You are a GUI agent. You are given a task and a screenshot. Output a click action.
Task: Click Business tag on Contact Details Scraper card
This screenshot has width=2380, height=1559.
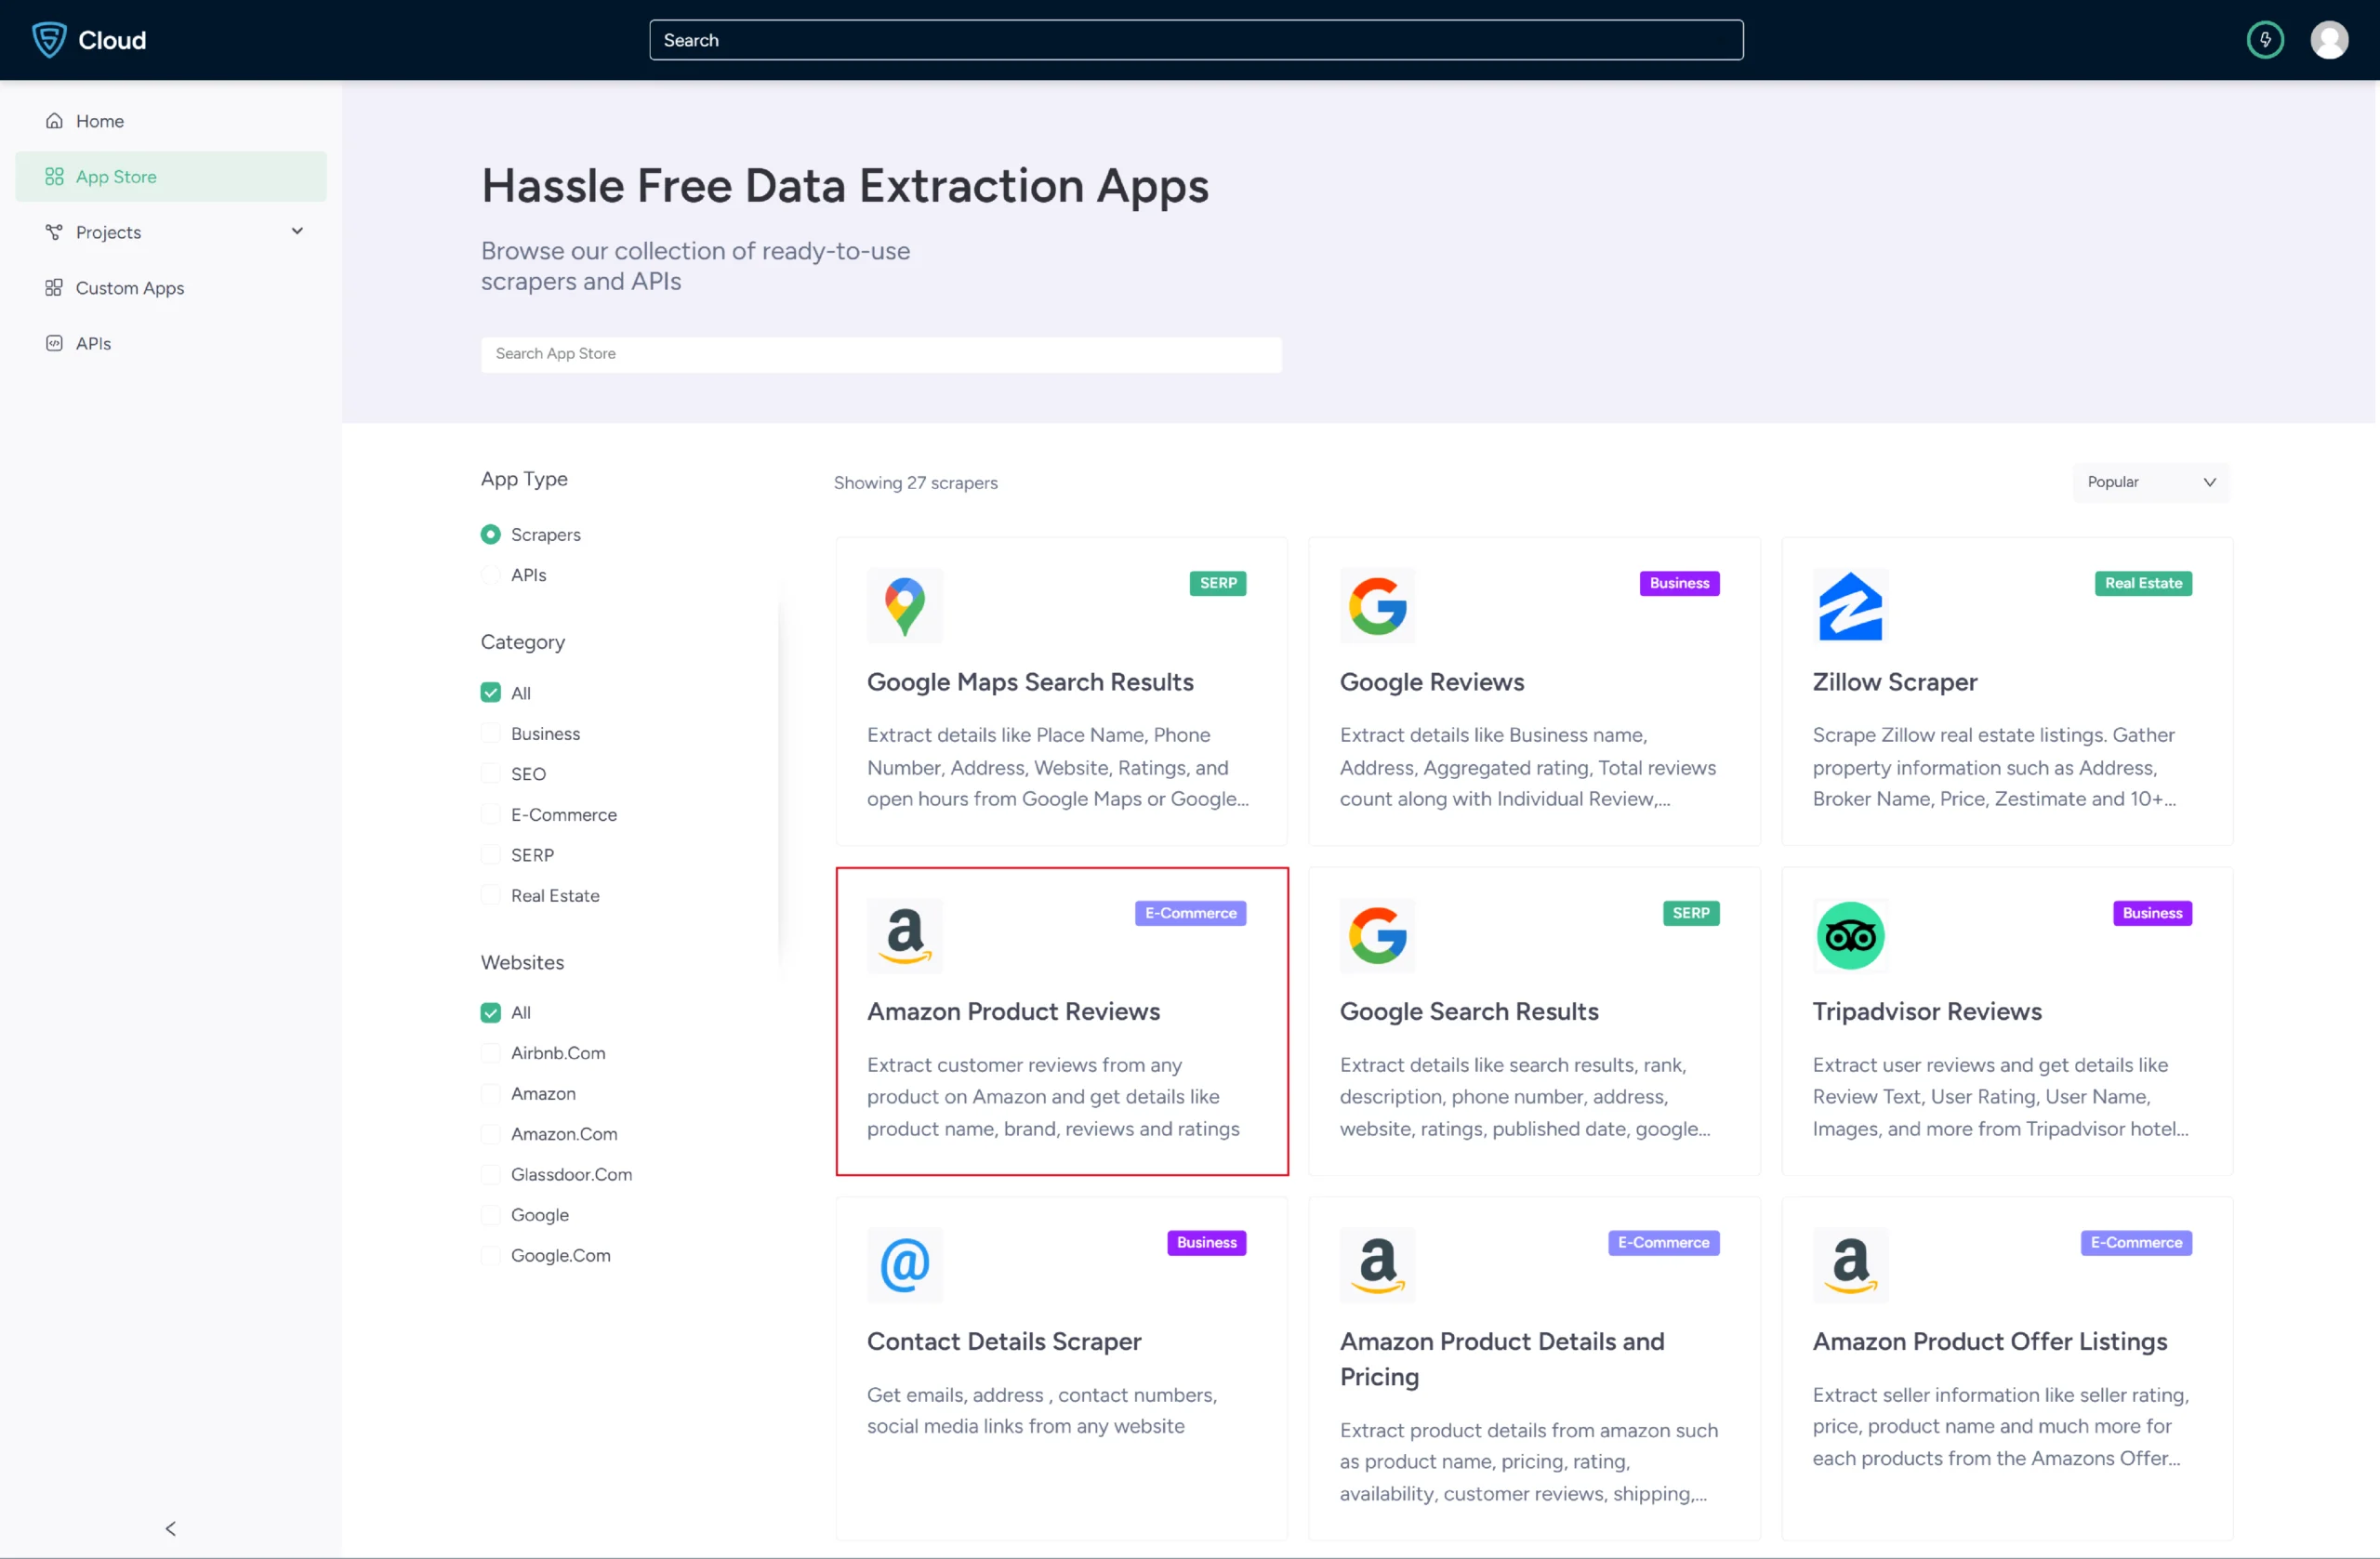1206,1243
